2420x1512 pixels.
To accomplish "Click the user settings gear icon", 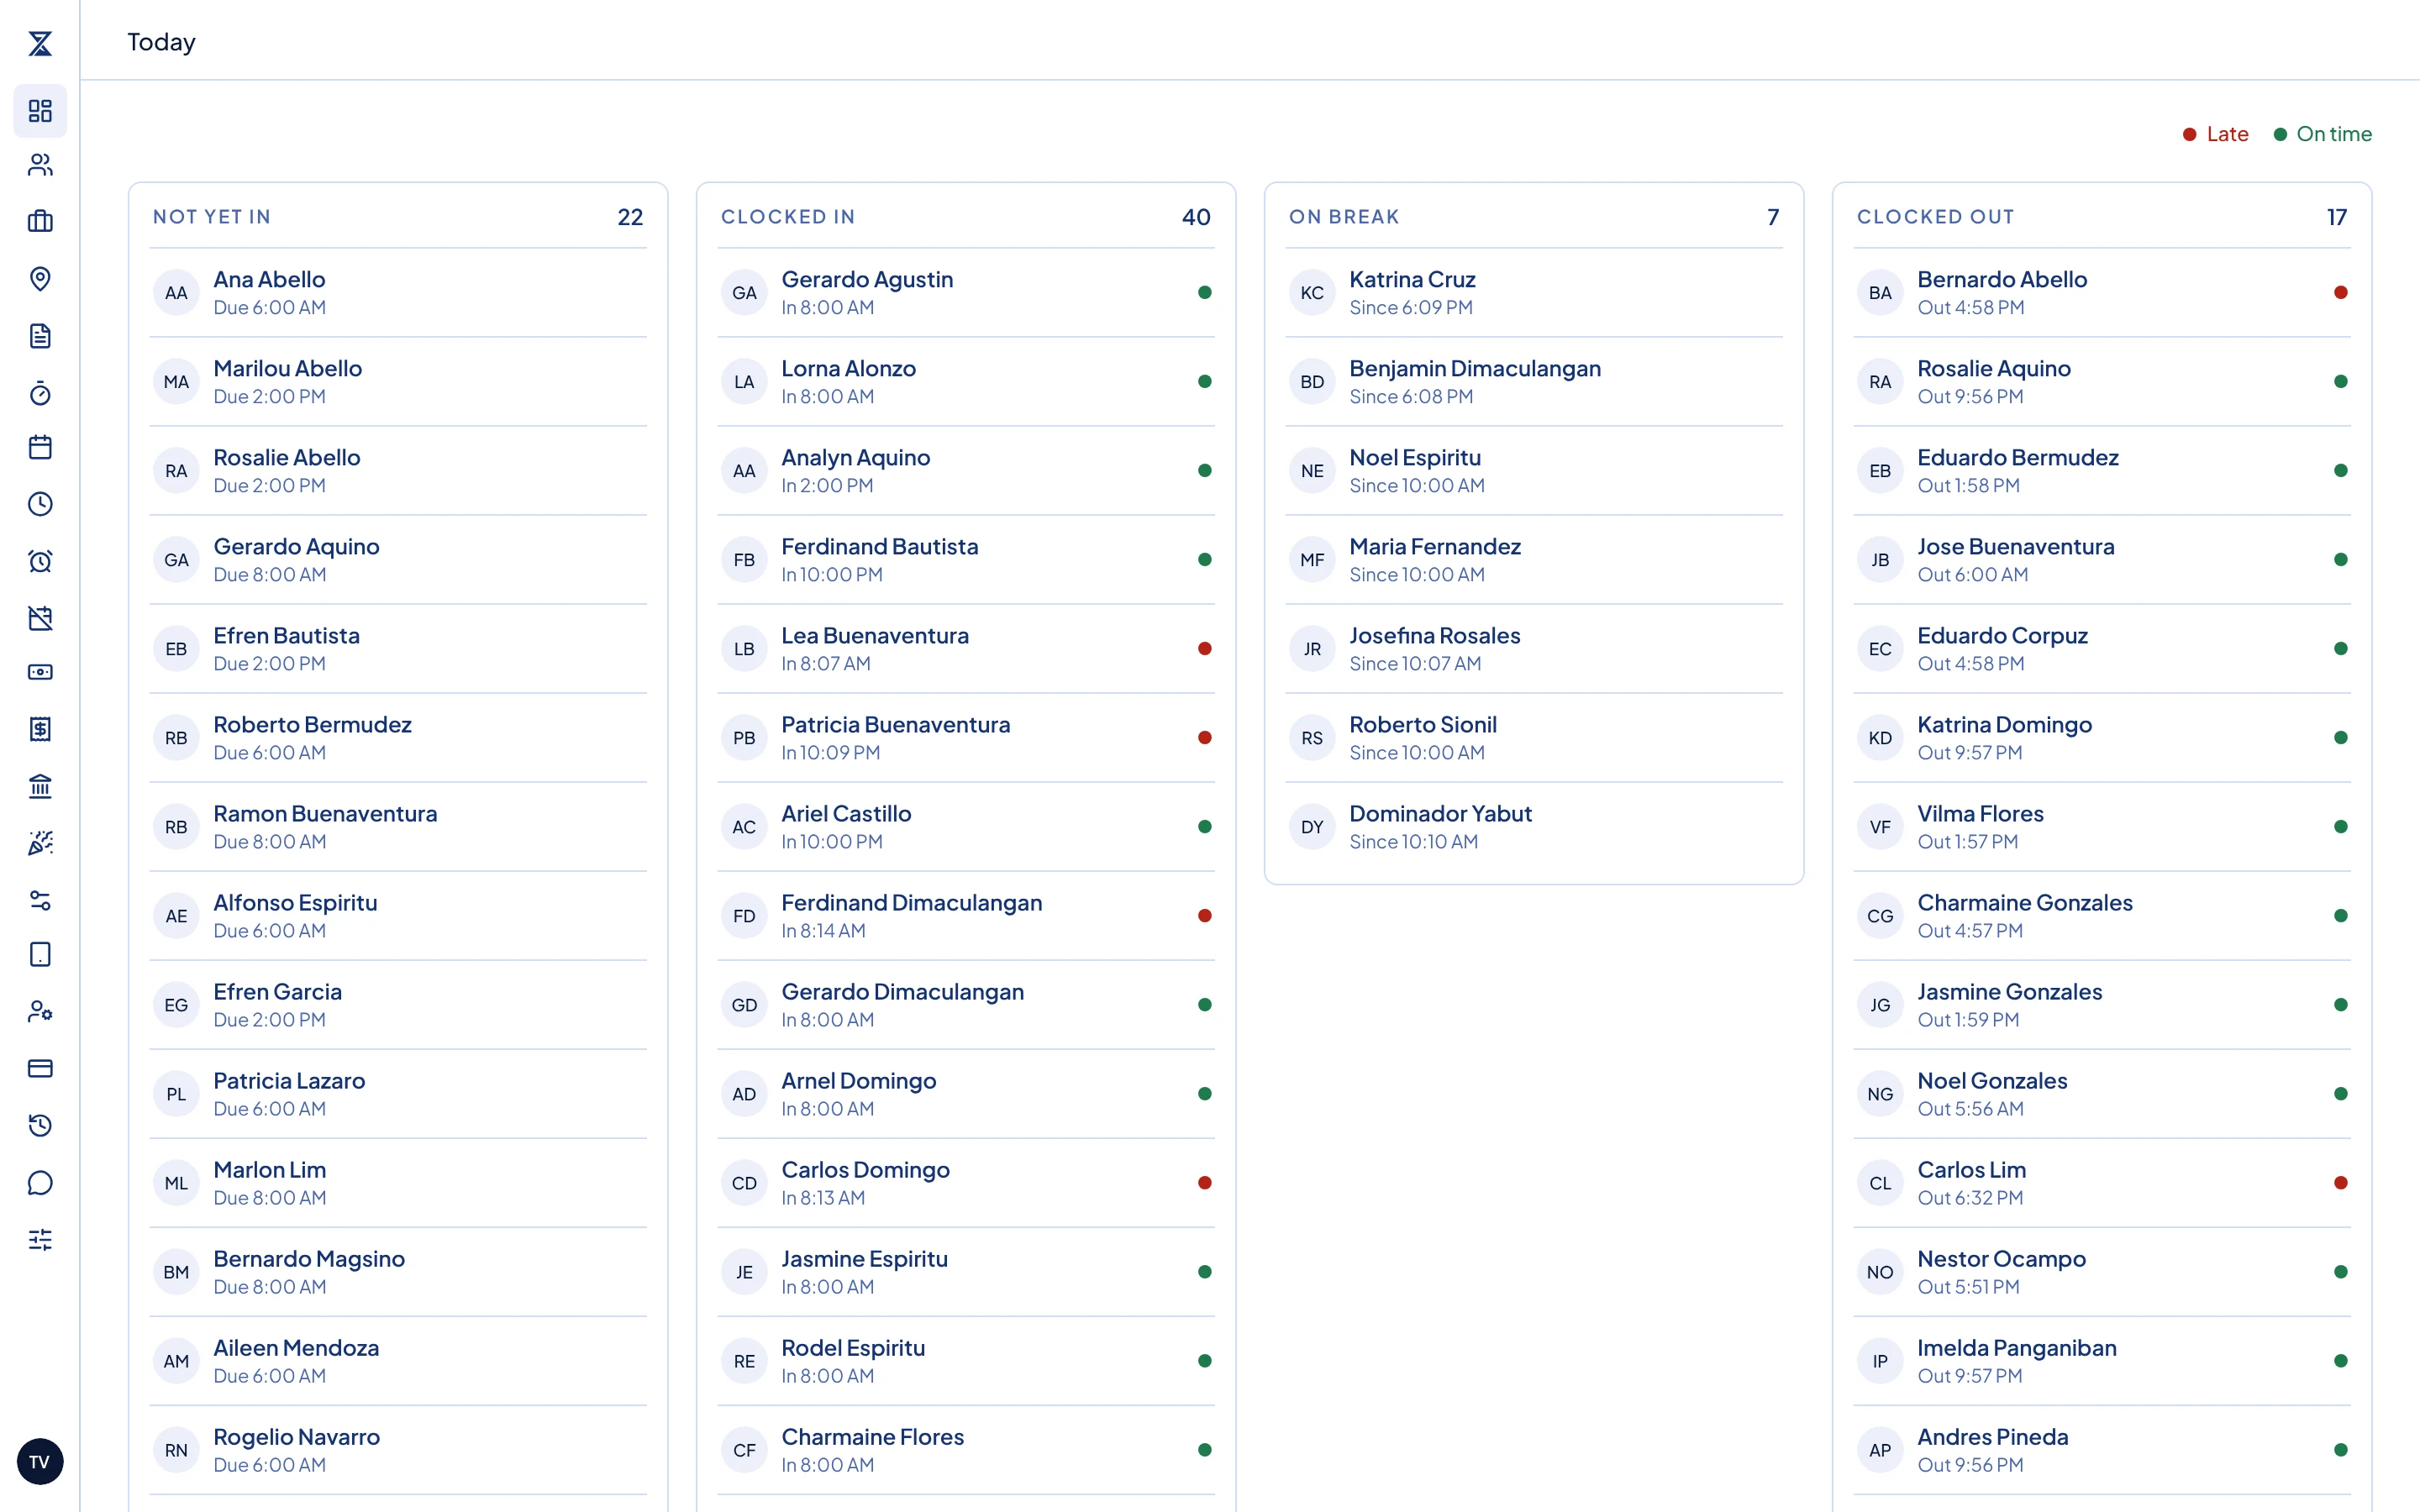I will (40, 1011).
